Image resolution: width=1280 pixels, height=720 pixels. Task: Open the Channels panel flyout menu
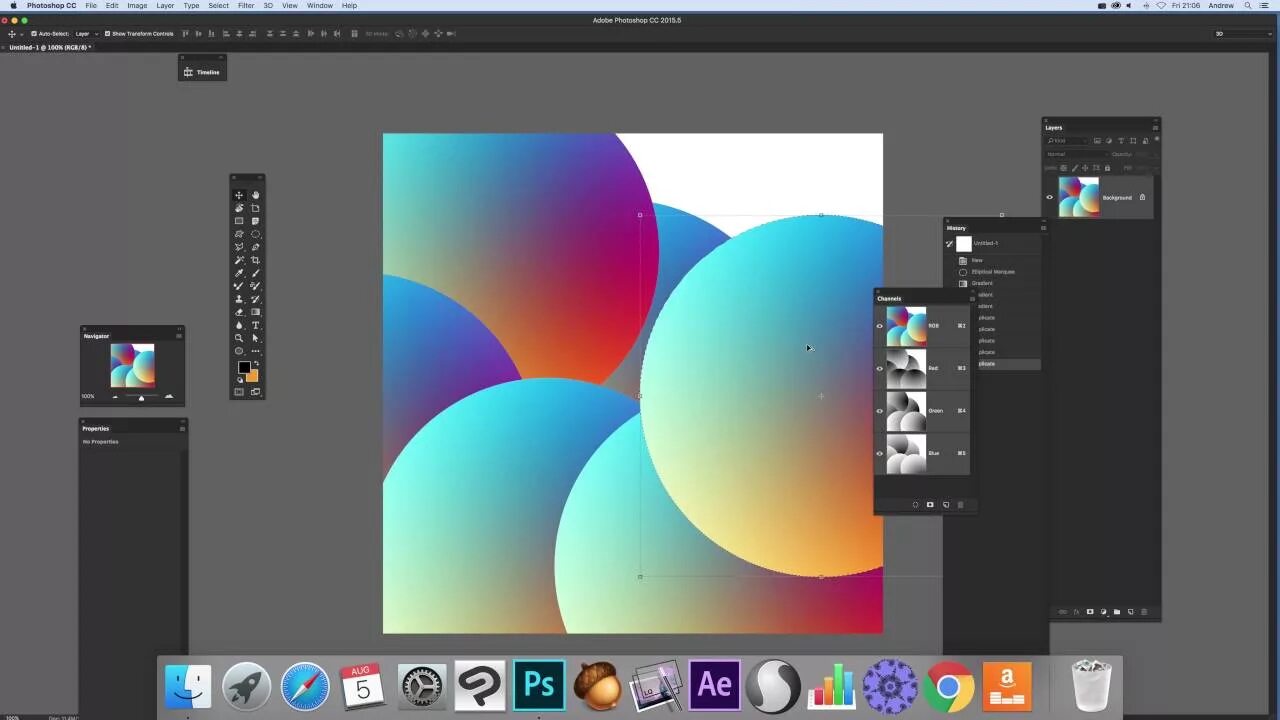[x=971, y=298]
